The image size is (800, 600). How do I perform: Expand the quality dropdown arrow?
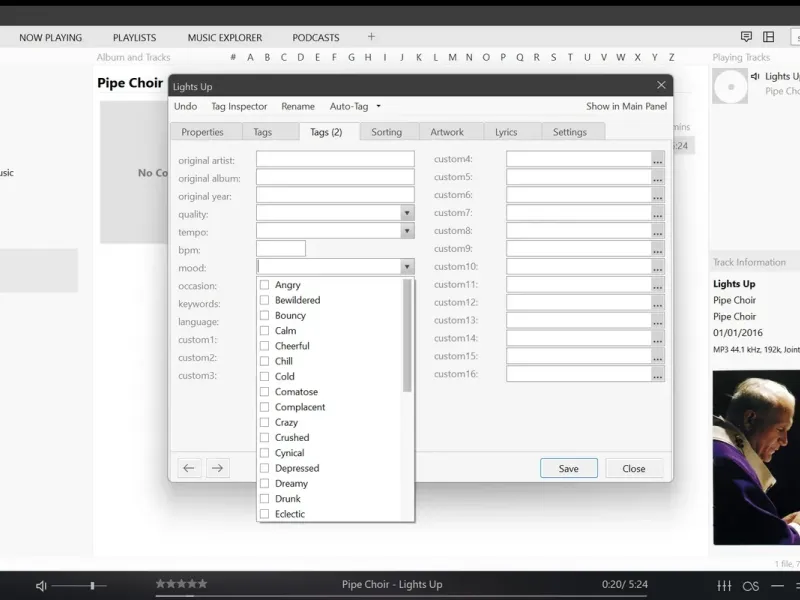click(407, 213)
